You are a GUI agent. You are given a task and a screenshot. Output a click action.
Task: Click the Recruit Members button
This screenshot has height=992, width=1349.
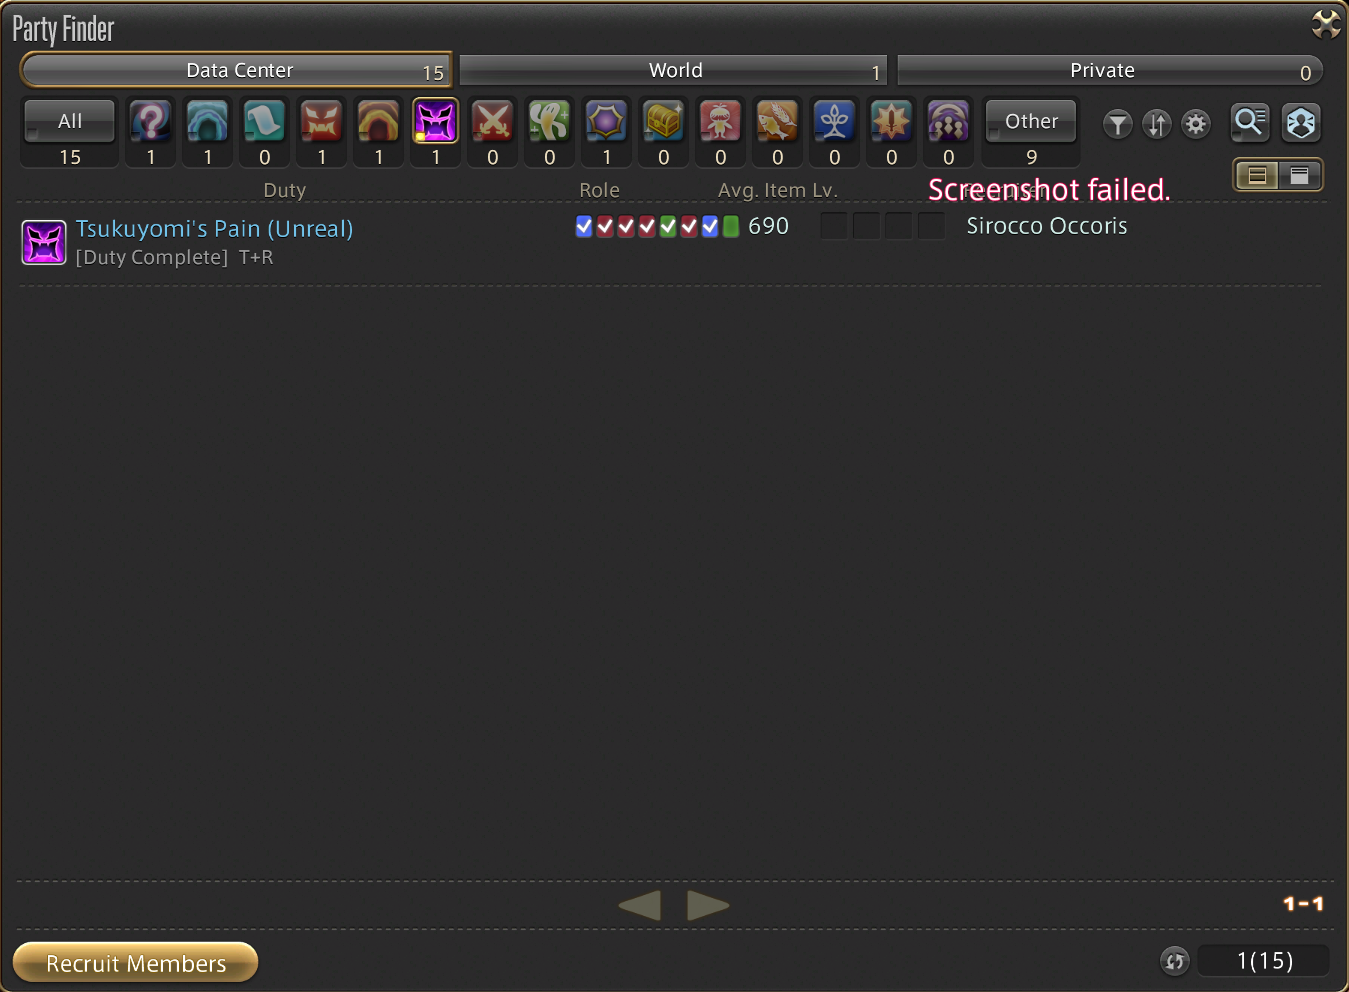(136, 963)
